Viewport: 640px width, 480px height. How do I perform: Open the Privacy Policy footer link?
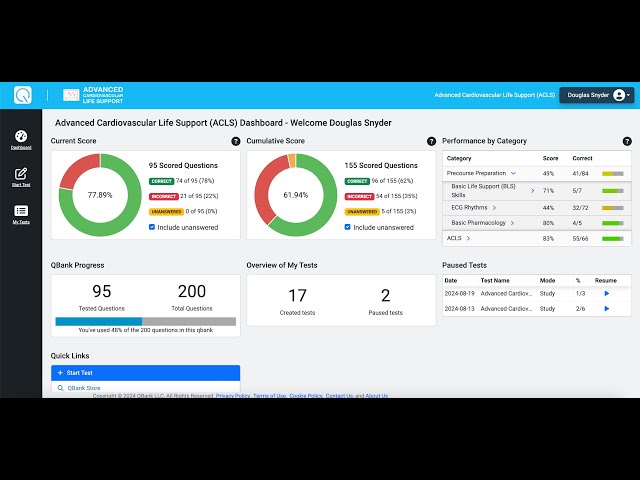pyautogui.click(x=233, y=396)
